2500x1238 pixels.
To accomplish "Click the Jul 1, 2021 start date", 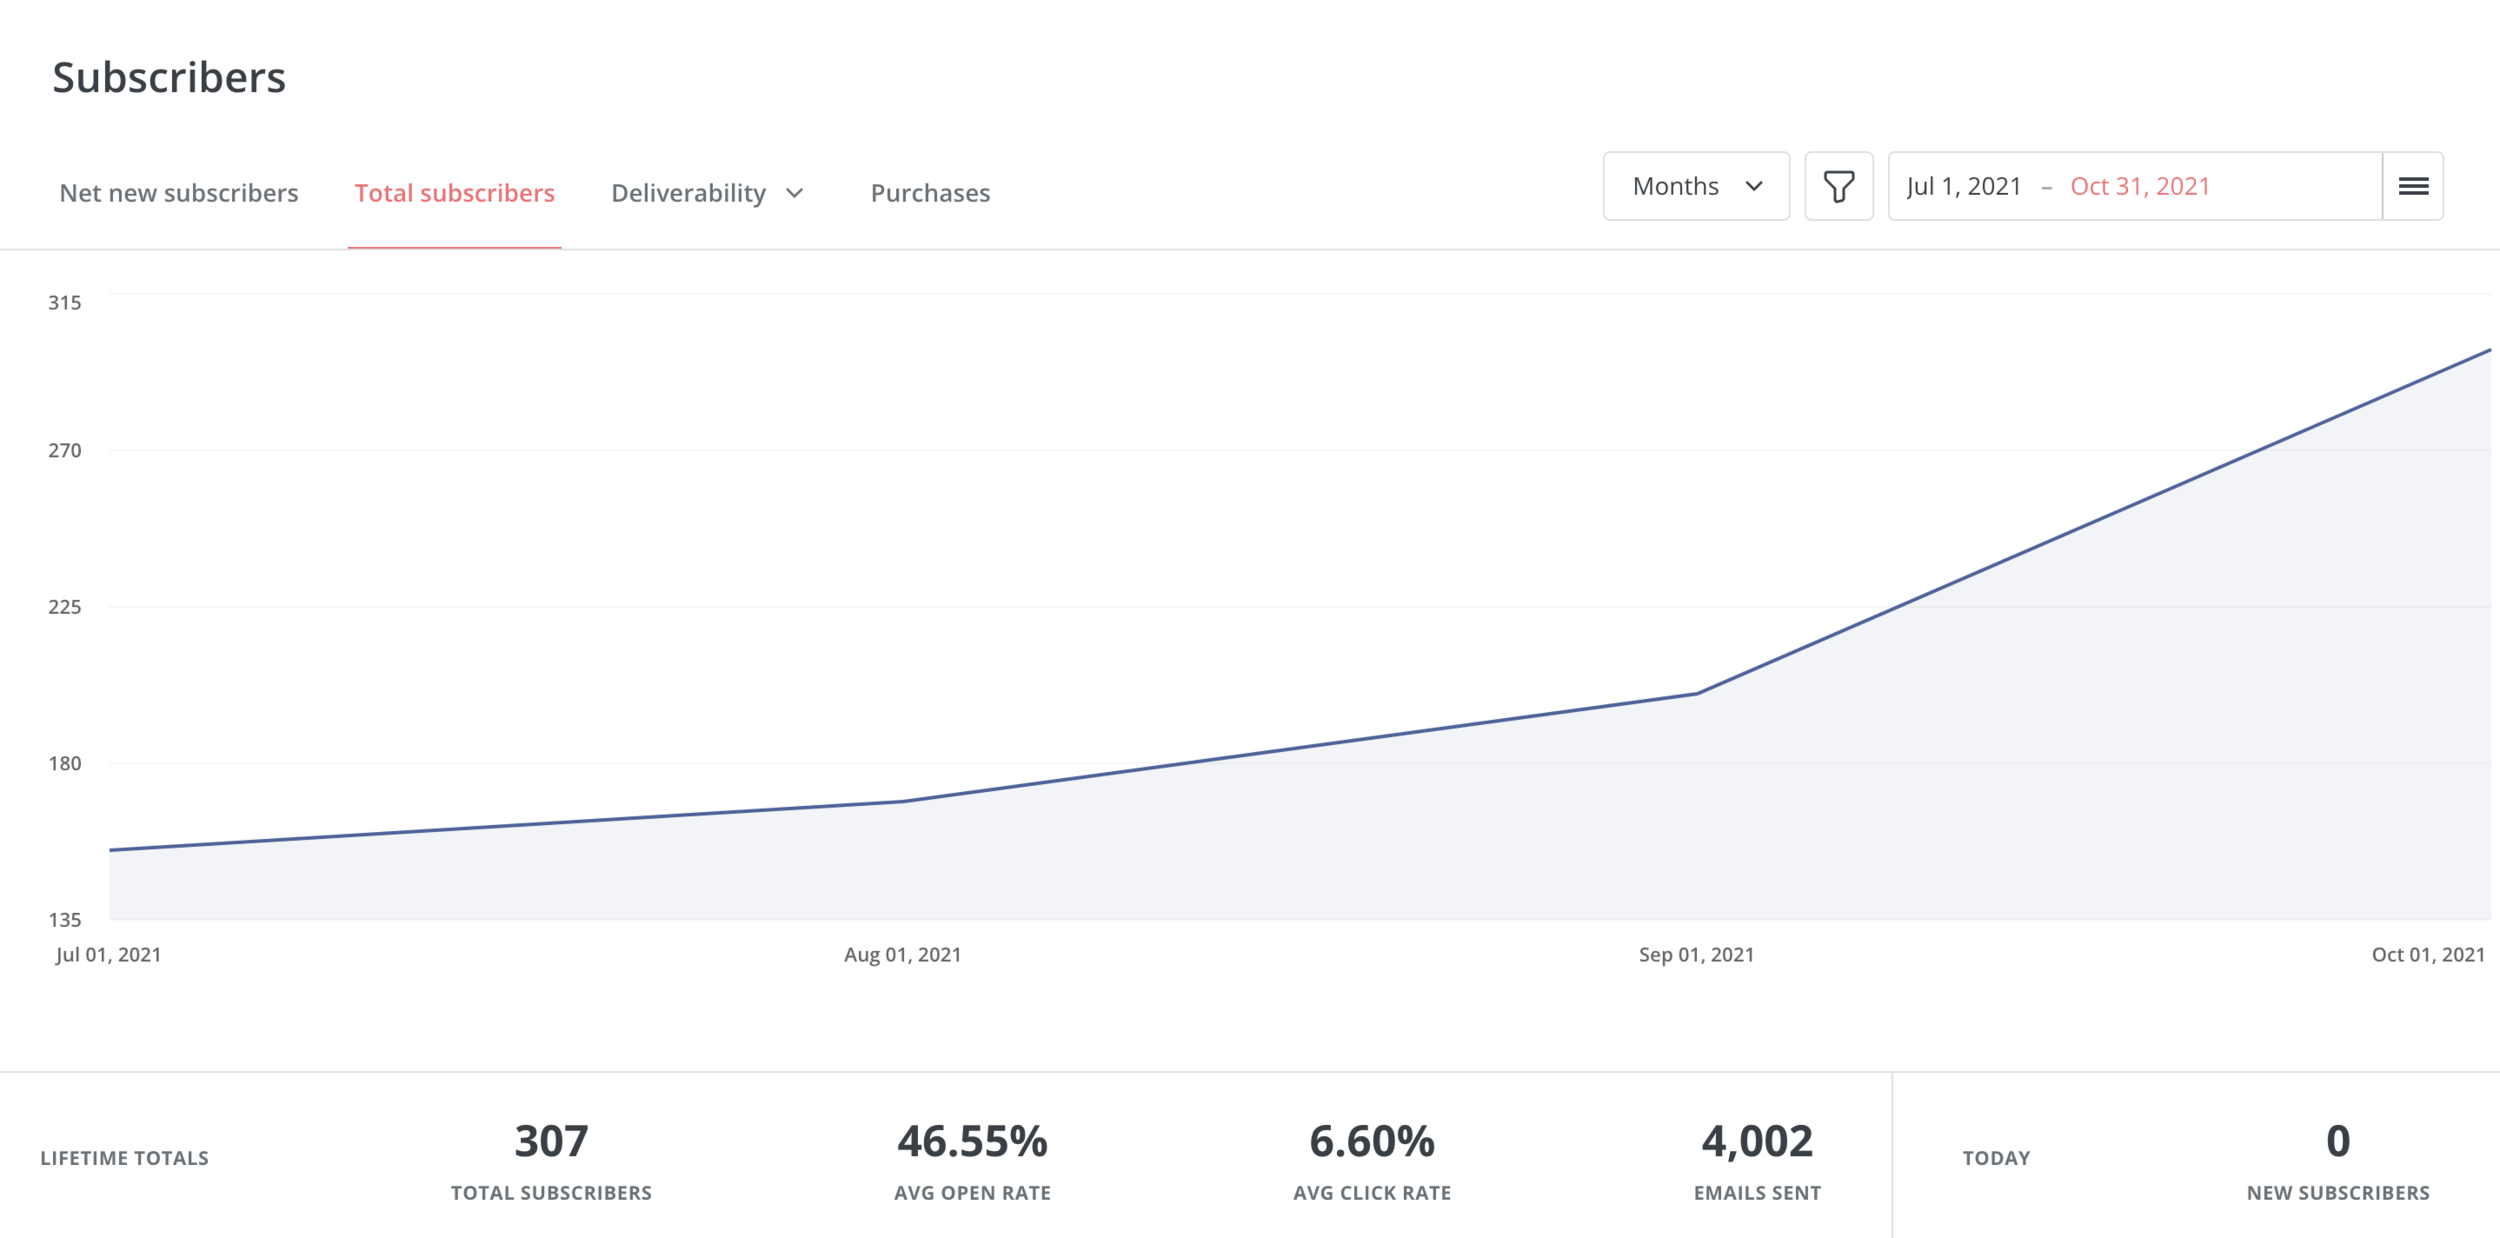I will 1964,186.
